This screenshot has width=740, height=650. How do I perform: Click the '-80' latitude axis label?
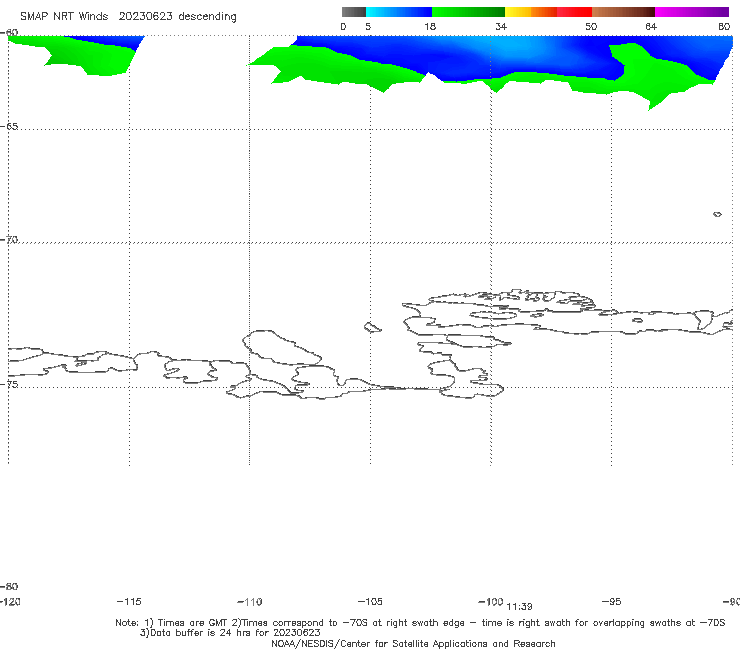point(9,586)
